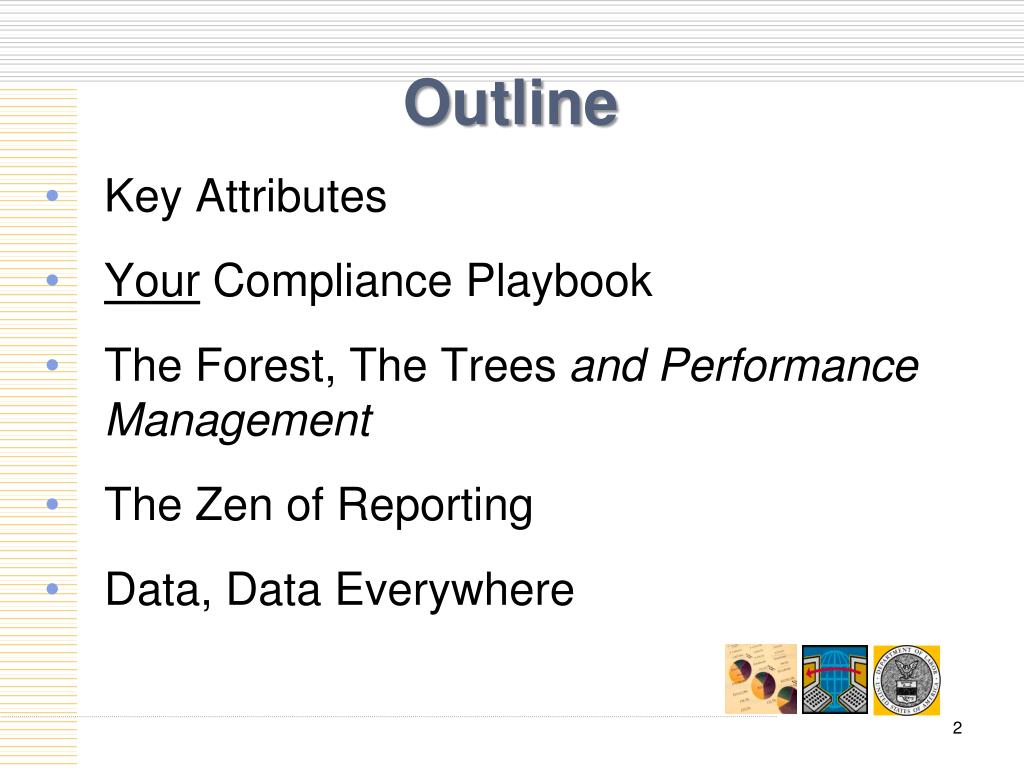Click the italic word Management
Viewport: 1024px width, 768px height.
(x=239, y=421)
